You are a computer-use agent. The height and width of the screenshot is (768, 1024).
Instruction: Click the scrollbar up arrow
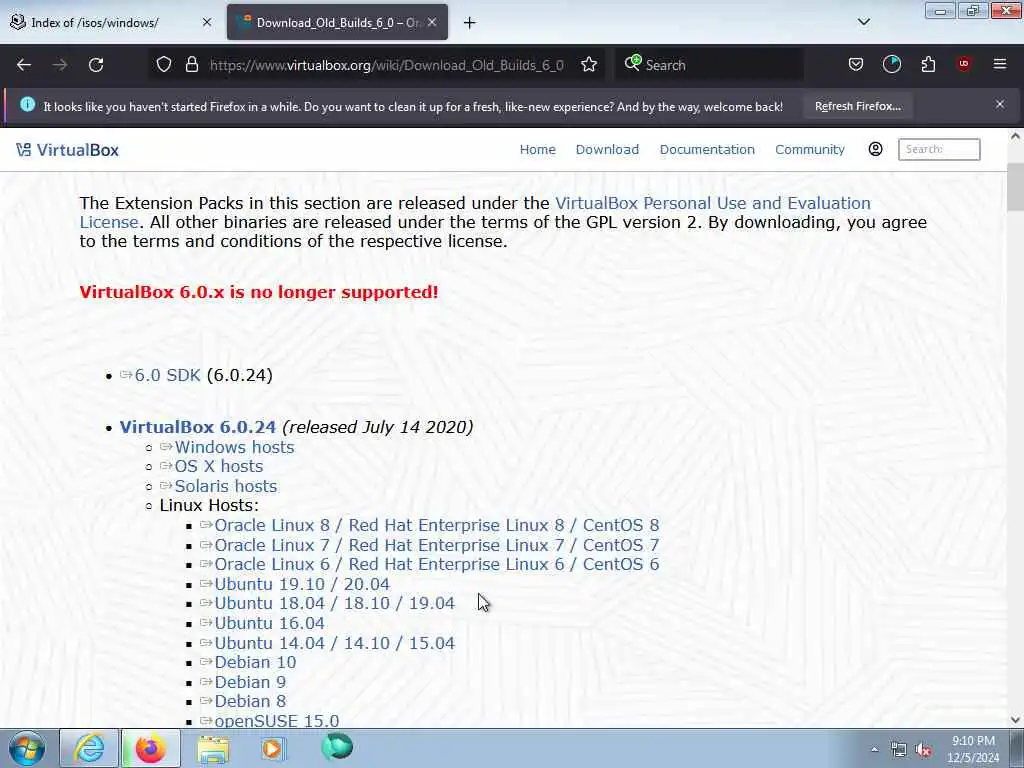point(1015,136)
